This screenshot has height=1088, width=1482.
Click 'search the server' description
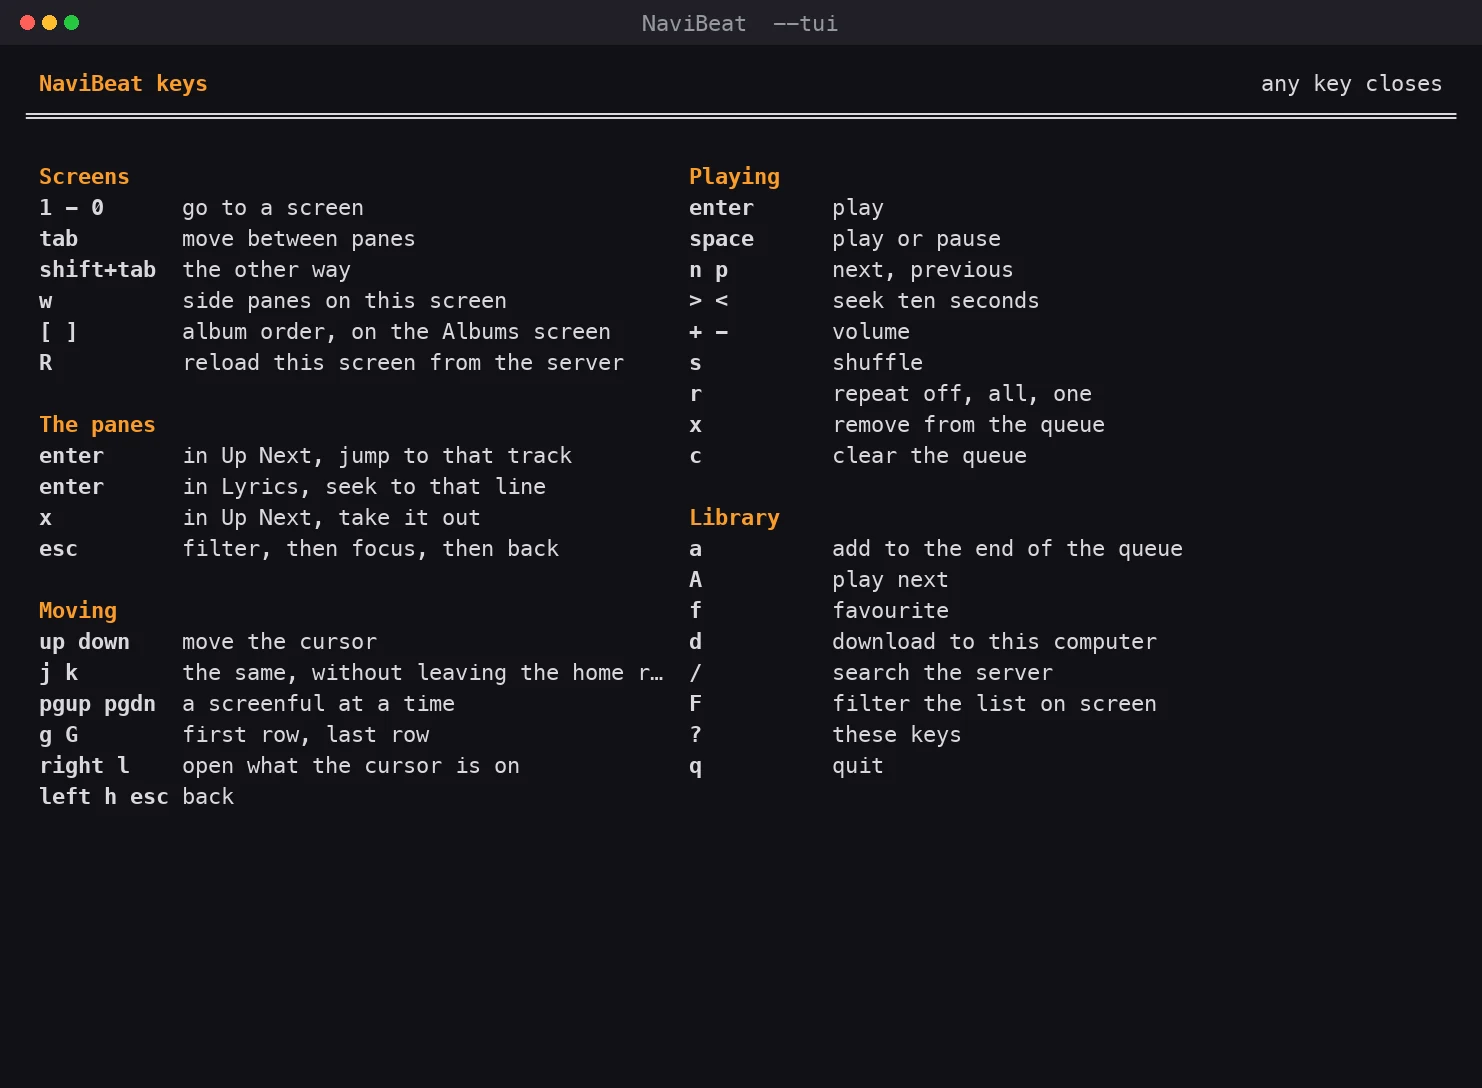(942, 673)
